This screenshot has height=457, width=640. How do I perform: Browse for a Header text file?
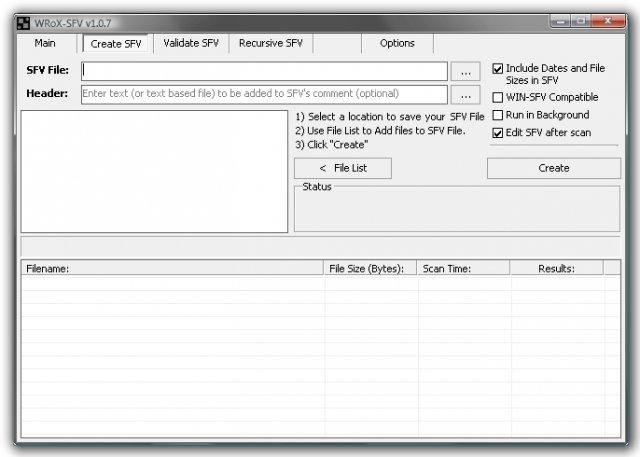click(x=465, y=95)
